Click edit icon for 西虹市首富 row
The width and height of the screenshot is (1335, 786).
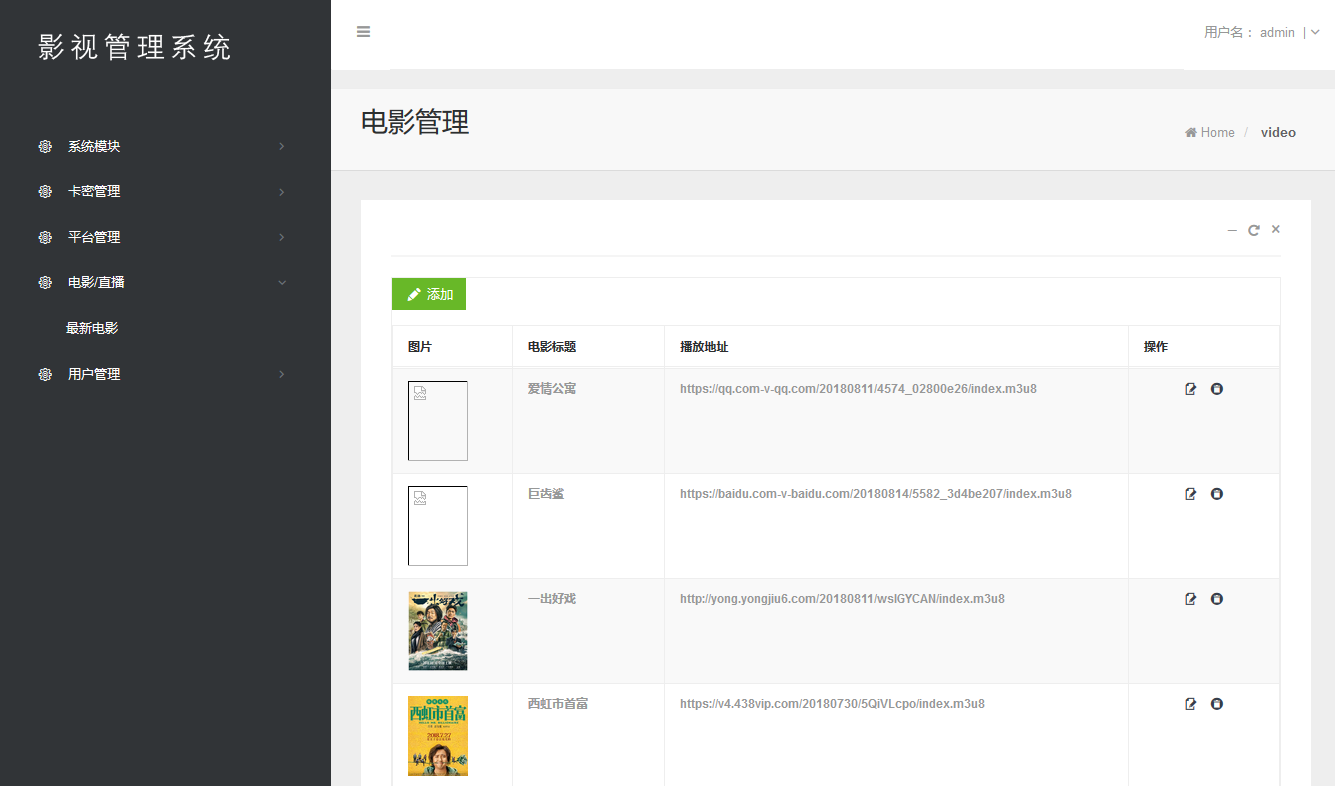click(1190, 704)
